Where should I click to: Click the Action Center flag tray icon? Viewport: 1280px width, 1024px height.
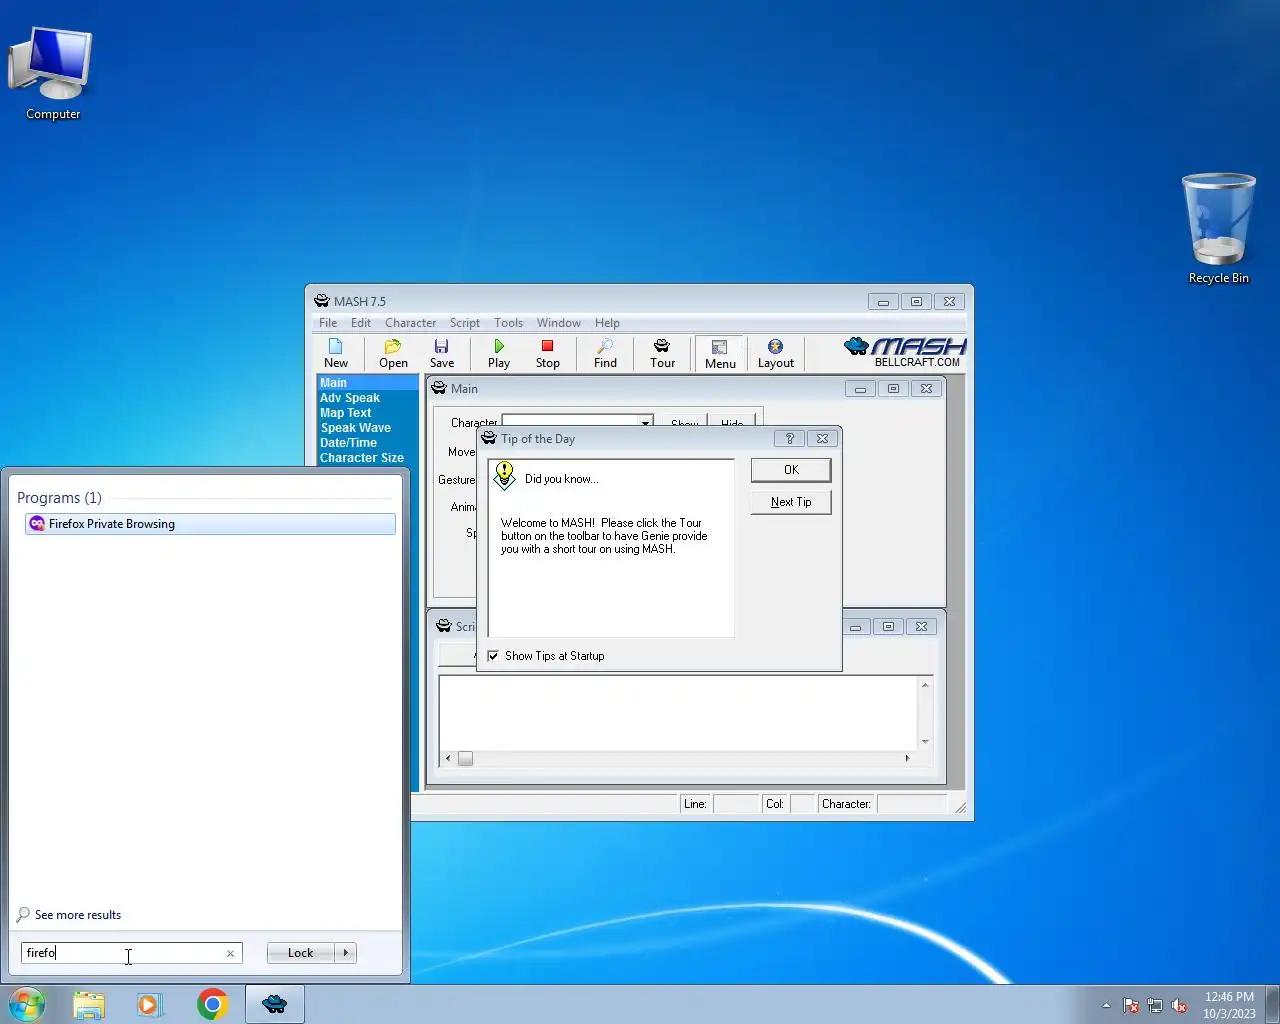1131,1006
